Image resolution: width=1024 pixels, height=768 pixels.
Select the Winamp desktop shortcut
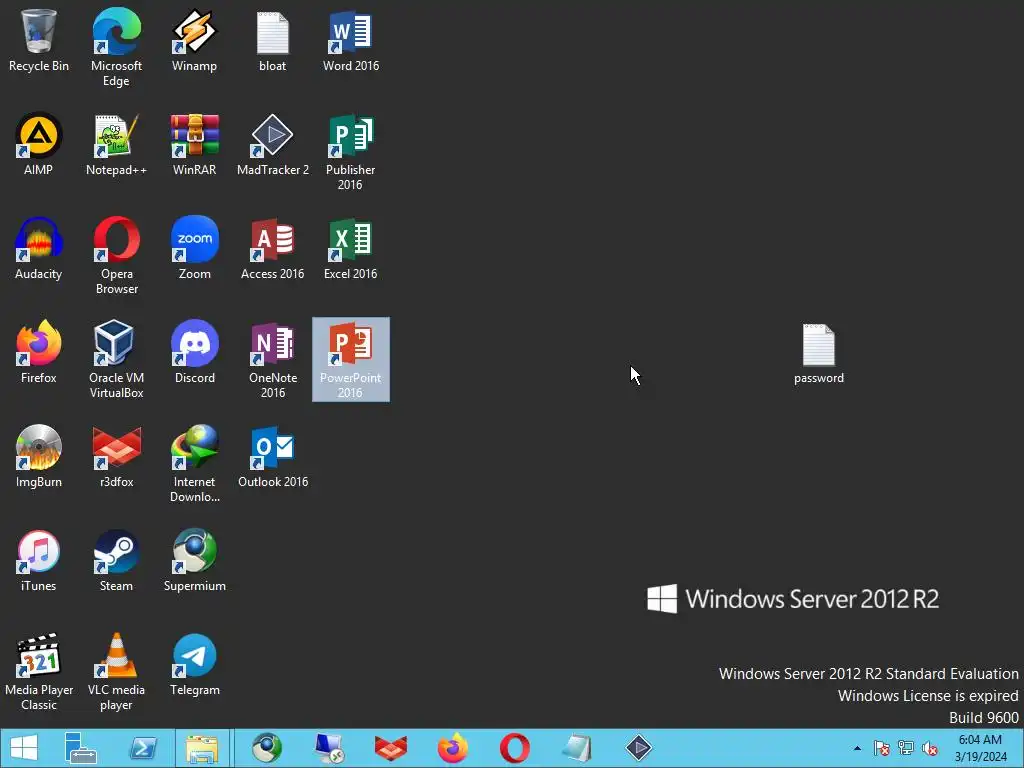[195, 40]
